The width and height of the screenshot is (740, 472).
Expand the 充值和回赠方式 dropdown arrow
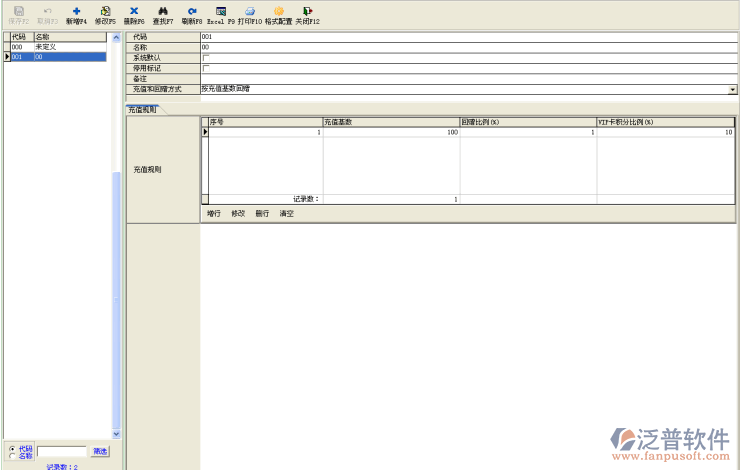click(x=732, y=89)
